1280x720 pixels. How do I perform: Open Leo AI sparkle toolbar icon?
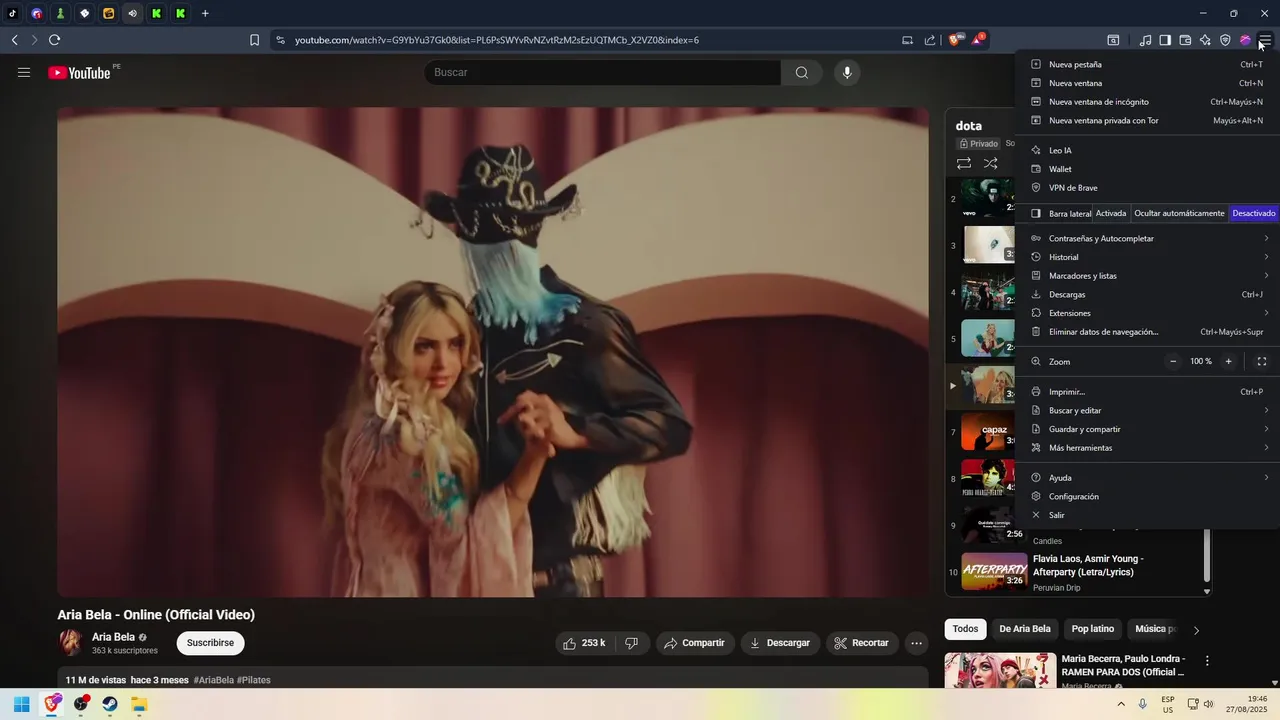(x=1205, y=40)
